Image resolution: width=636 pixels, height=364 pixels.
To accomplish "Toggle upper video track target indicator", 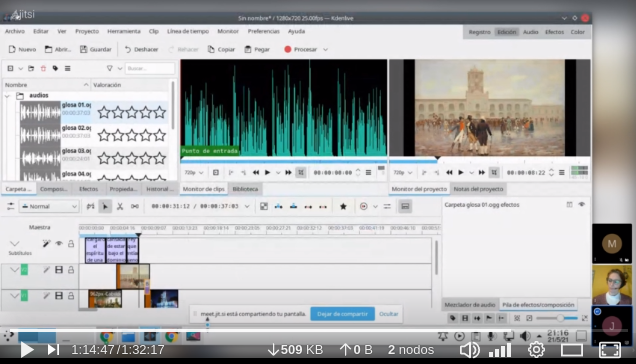I will (24, 270).
